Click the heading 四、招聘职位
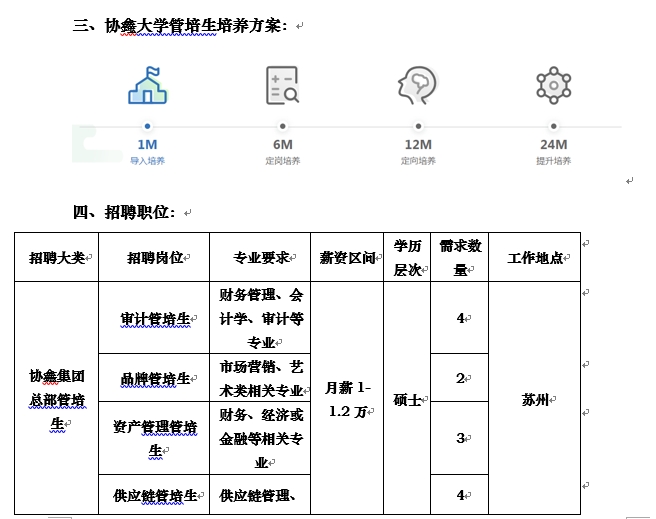 tap(124, 212)
